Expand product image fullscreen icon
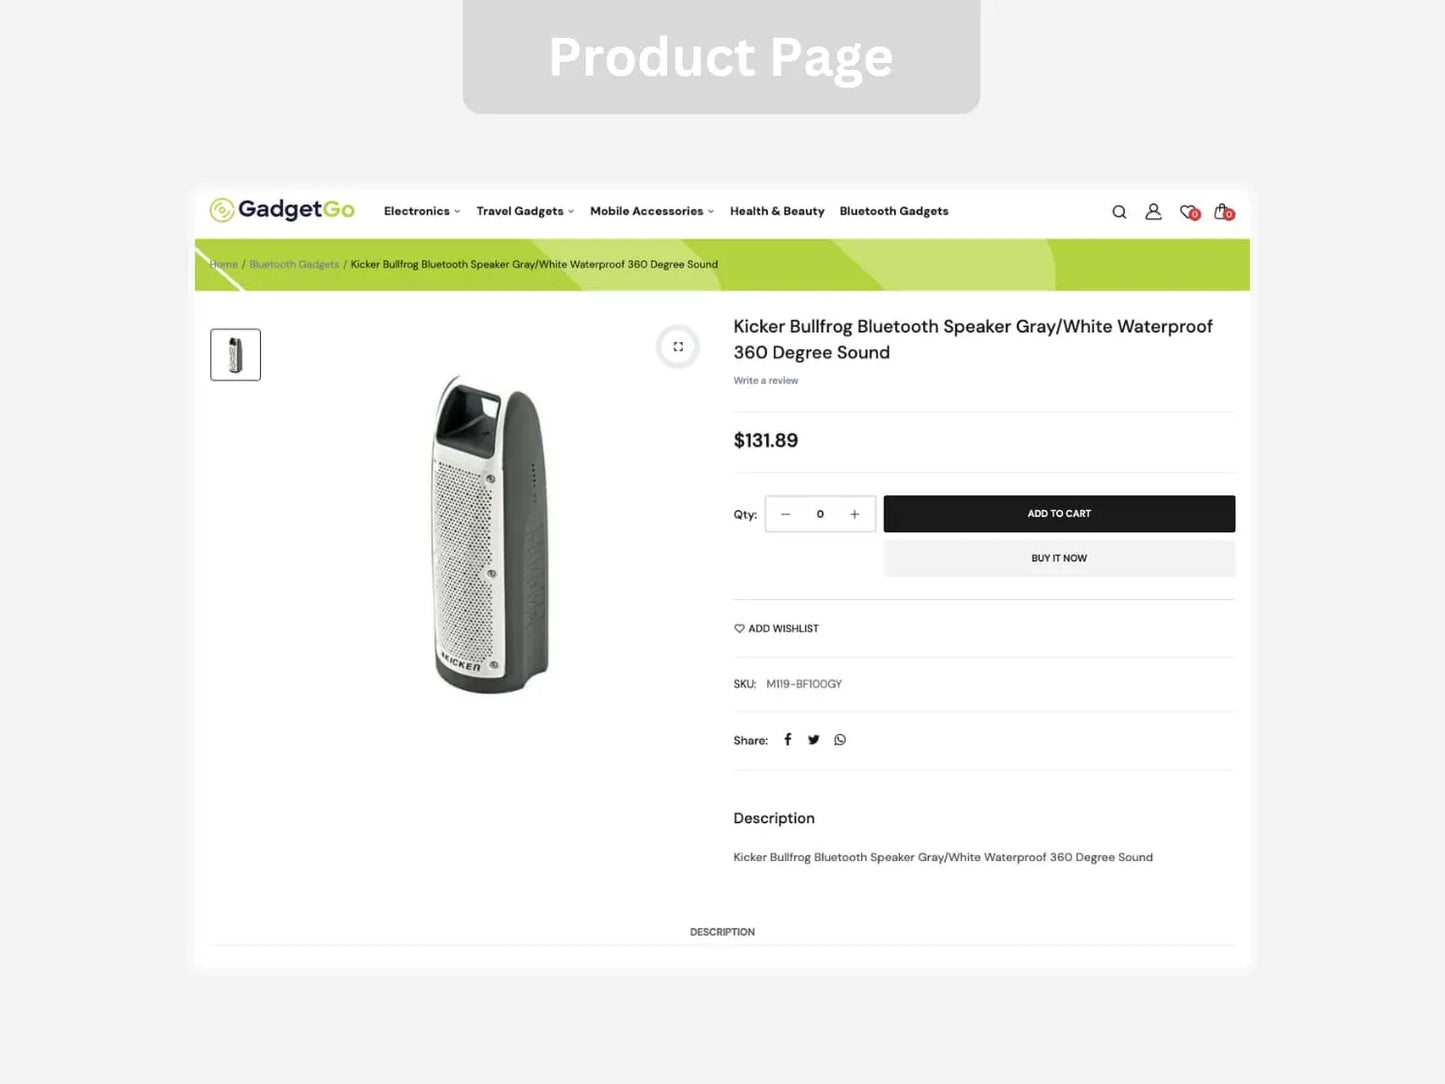The width and height of the screenshot is (1445, 1084). [x=678, y=347]
